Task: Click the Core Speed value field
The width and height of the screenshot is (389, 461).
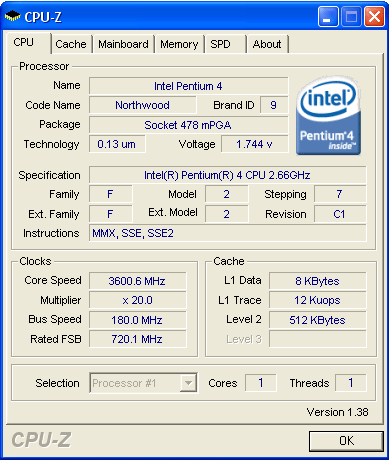Action: coord(137,281)
